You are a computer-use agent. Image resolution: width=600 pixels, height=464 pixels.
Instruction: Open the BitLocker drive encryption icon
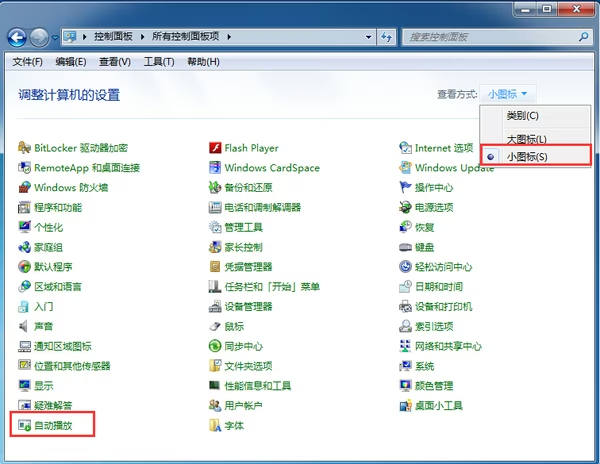24,148
